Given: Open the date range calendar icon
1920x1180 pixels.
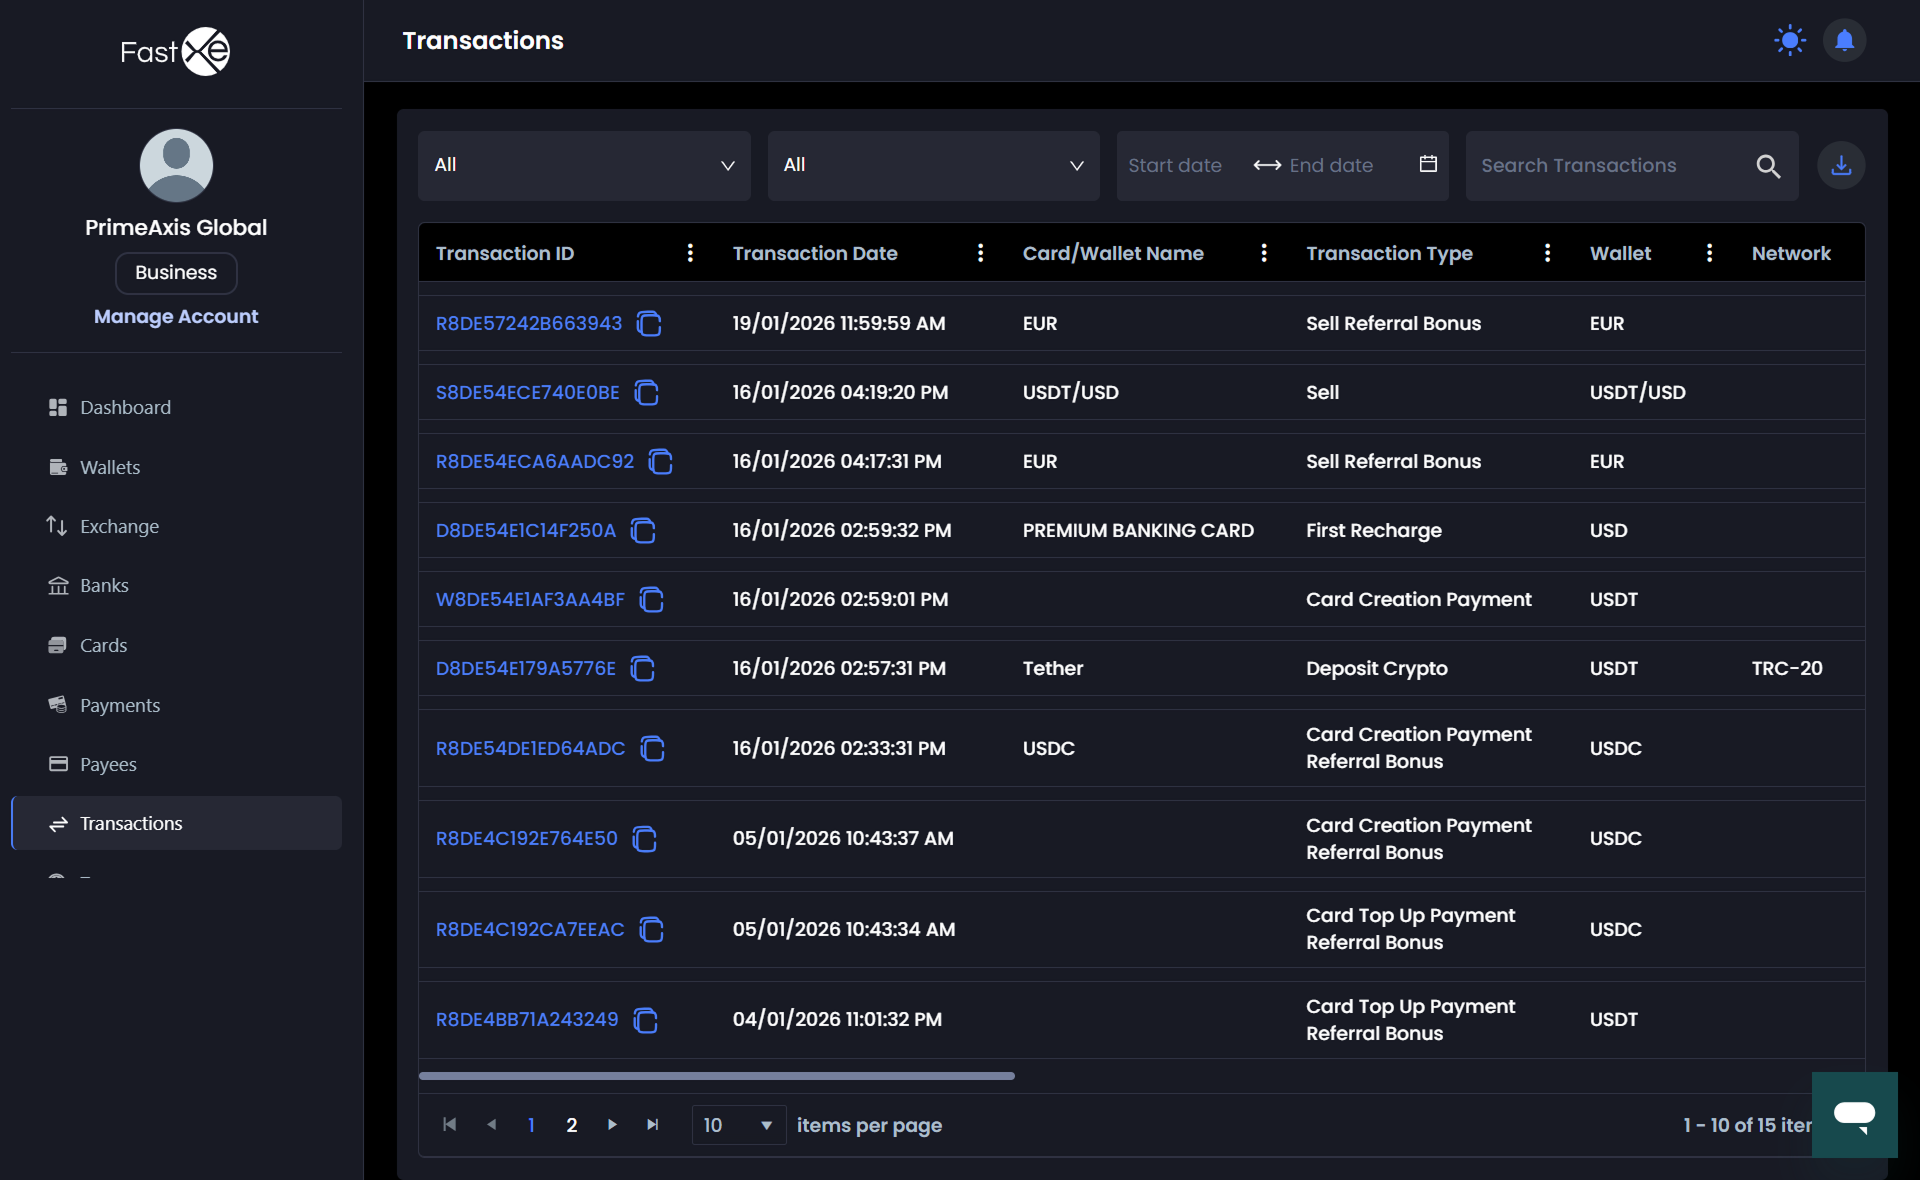Looking at the screenshot, I should 1428,165.
